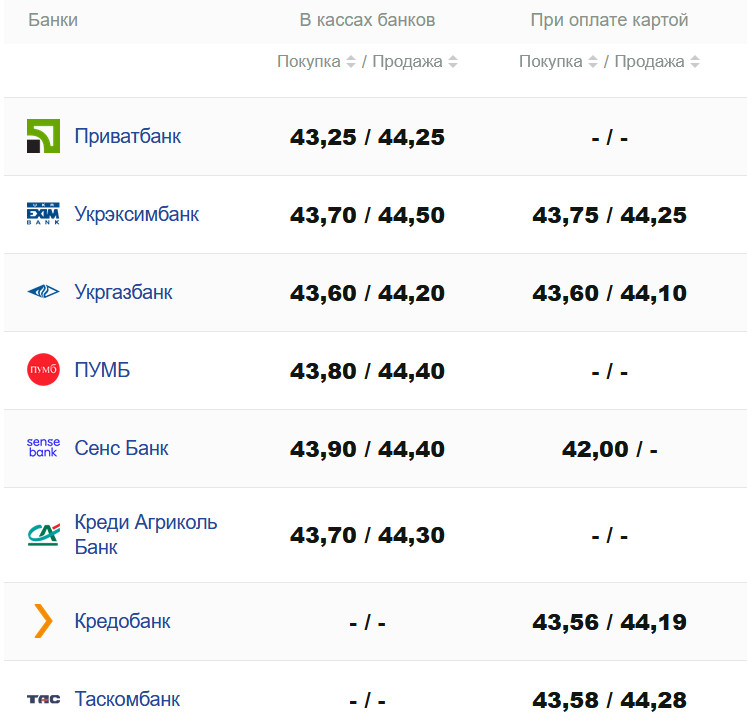The height and width of the screenshot is (724, 747).
Task: Open the ПУМБ bank link
Action: pyautogui.click(x=102, y=370)
